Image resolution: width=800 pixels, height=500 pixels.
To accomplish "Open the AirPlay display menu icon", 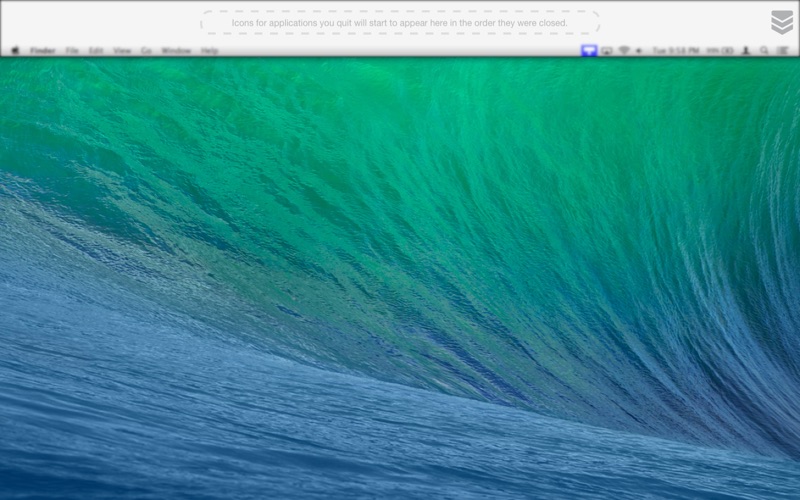I will (x=607, y=51).
